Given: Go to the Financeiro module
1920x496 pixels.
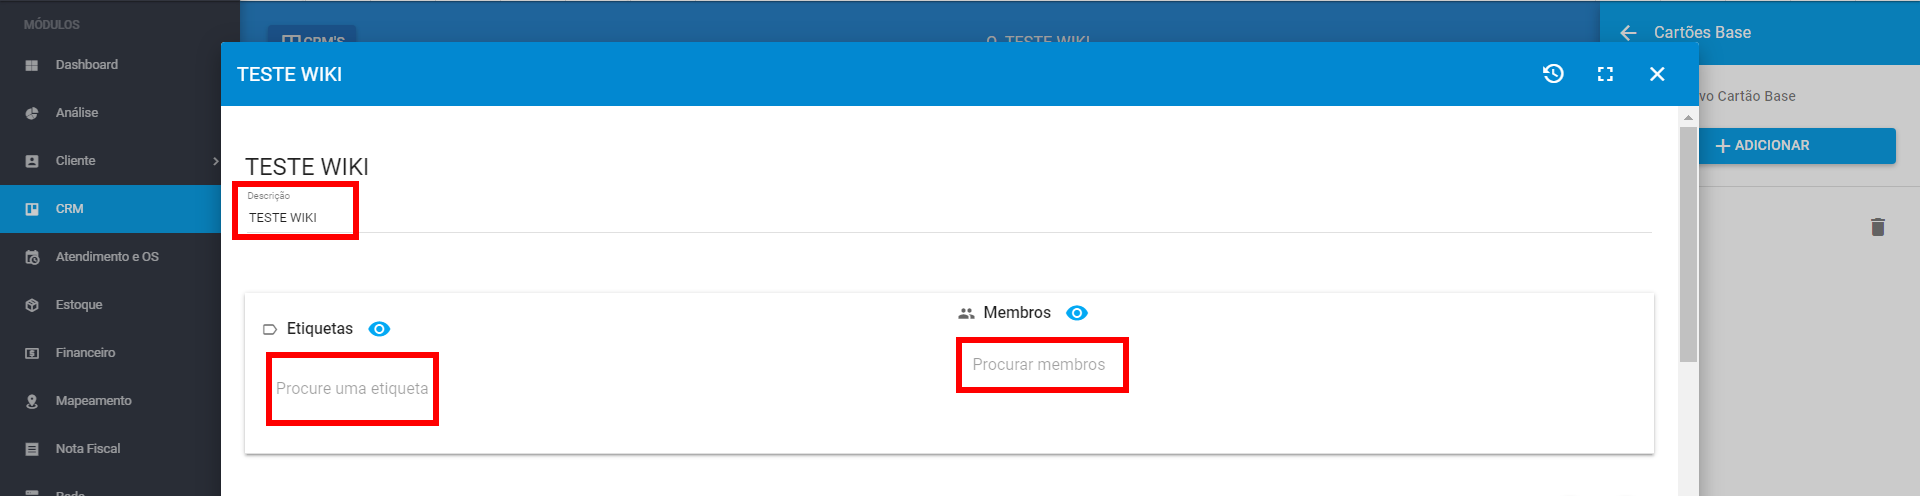Looking at the screenshot, I should 110,353.
